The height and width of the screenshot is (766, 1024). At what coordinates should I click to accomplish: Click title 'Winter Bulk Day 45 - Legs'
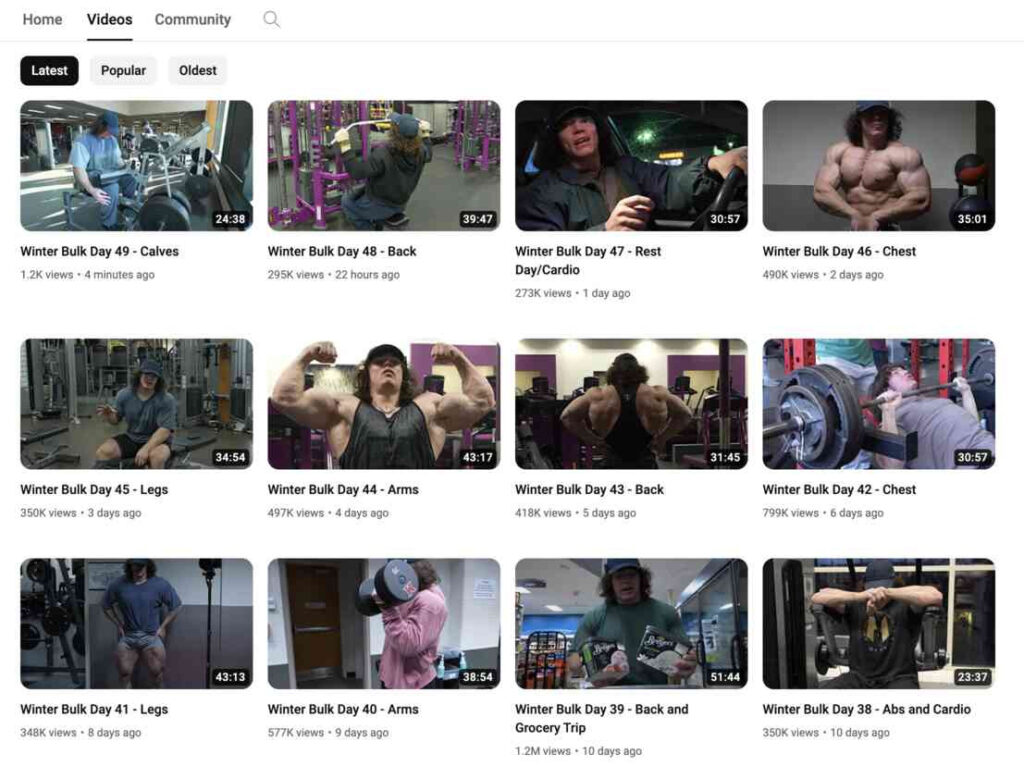pos(94,490)
